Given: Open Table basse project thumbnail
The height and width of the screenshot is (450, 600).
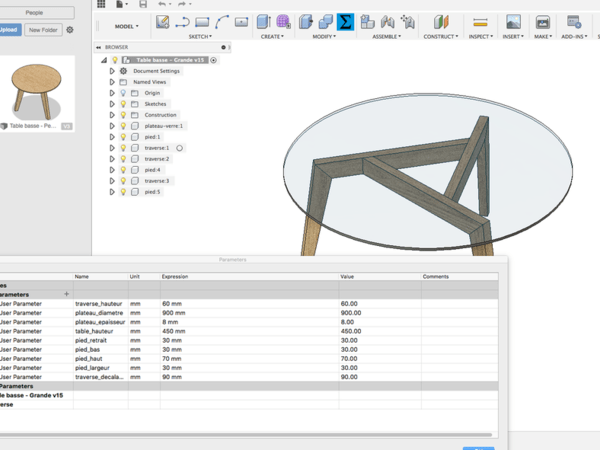Looking at the screenshot, I should (37, 94).
